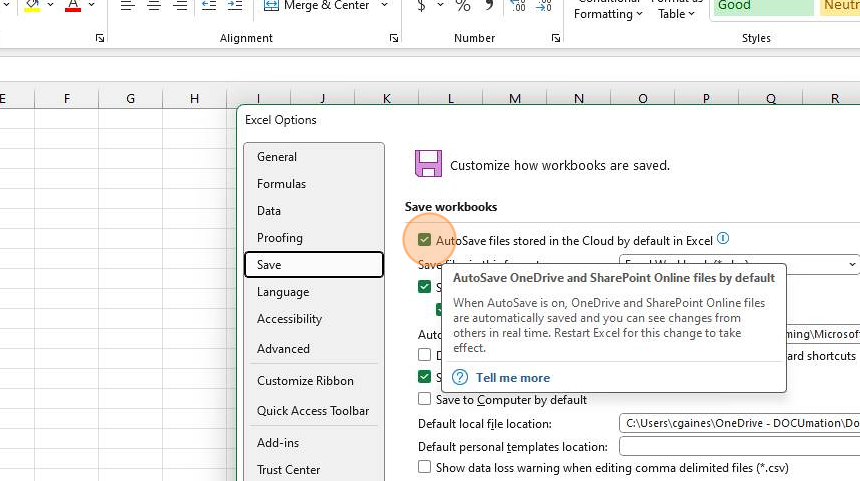
Task: Click the increase indent icon
Action: click(x=236, y=6)
